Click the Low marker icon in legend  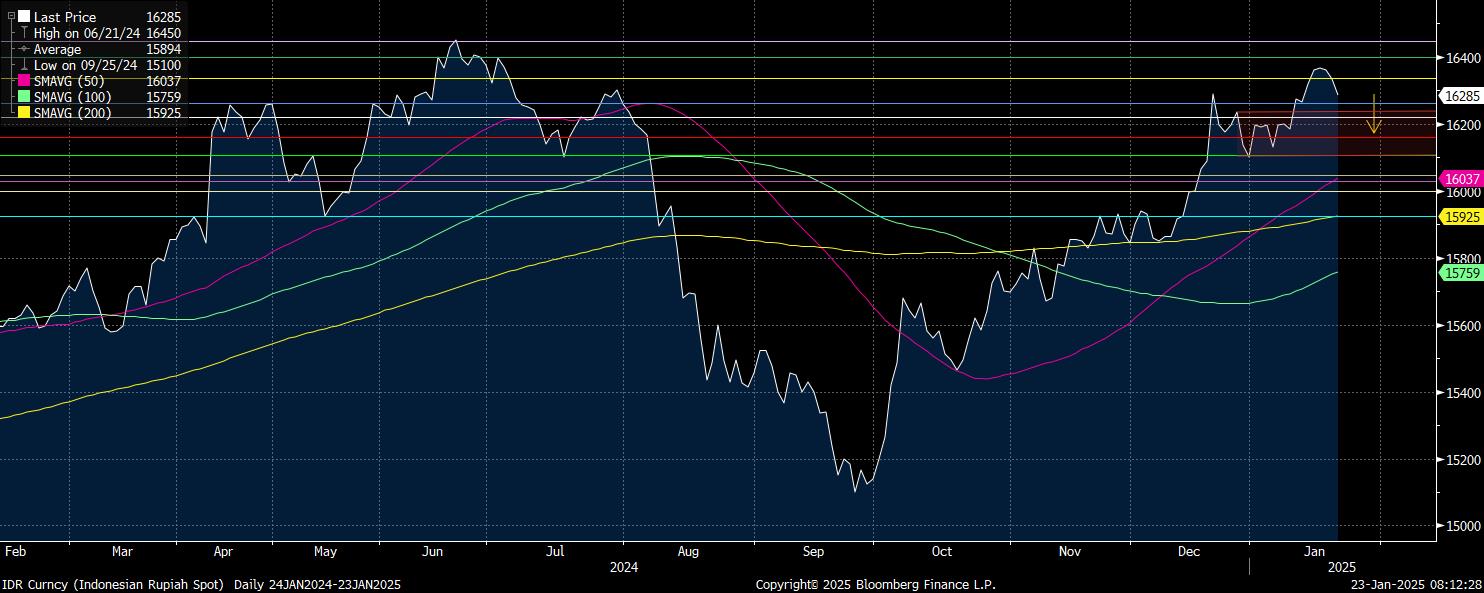click(24, 65)
